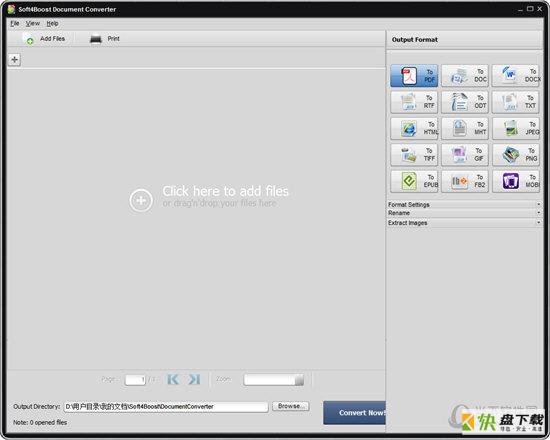This screenshot has height=440, width=550.
Task: Expand the Rename section
Action: point(464,213)
